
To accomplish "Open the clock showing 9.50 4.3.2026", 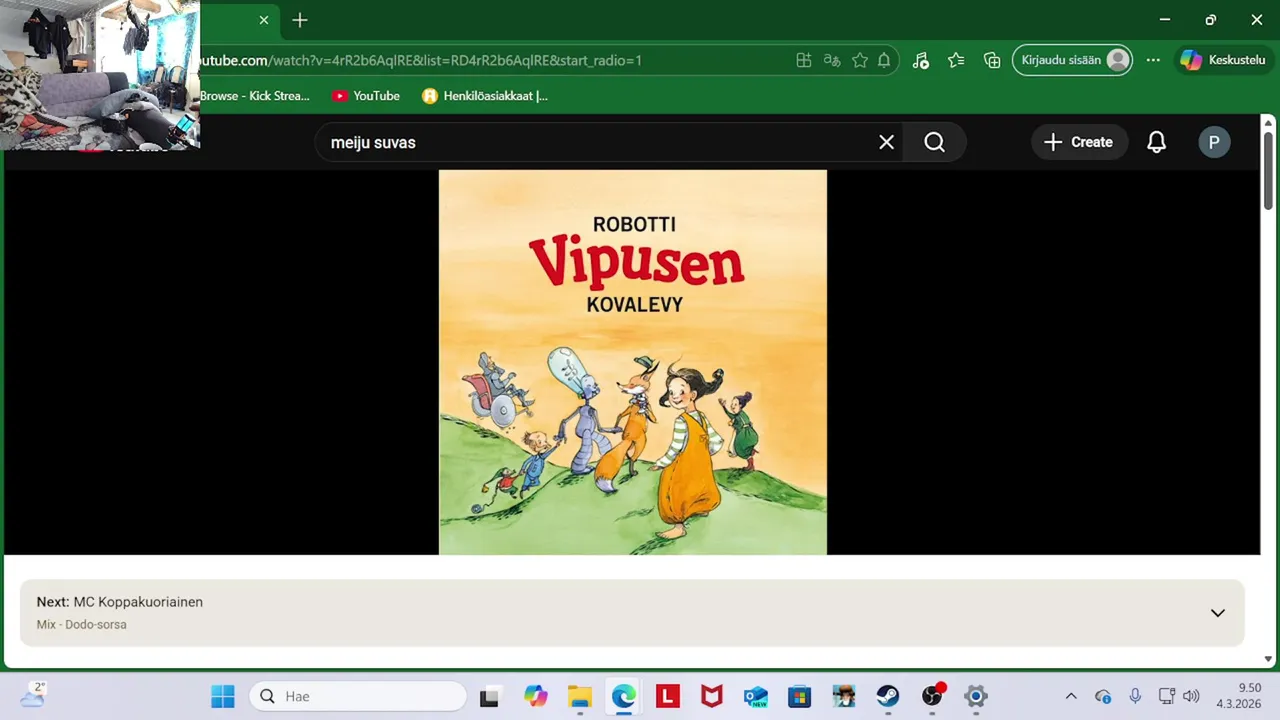I will pyautogui.click(x=1238, y=696).
